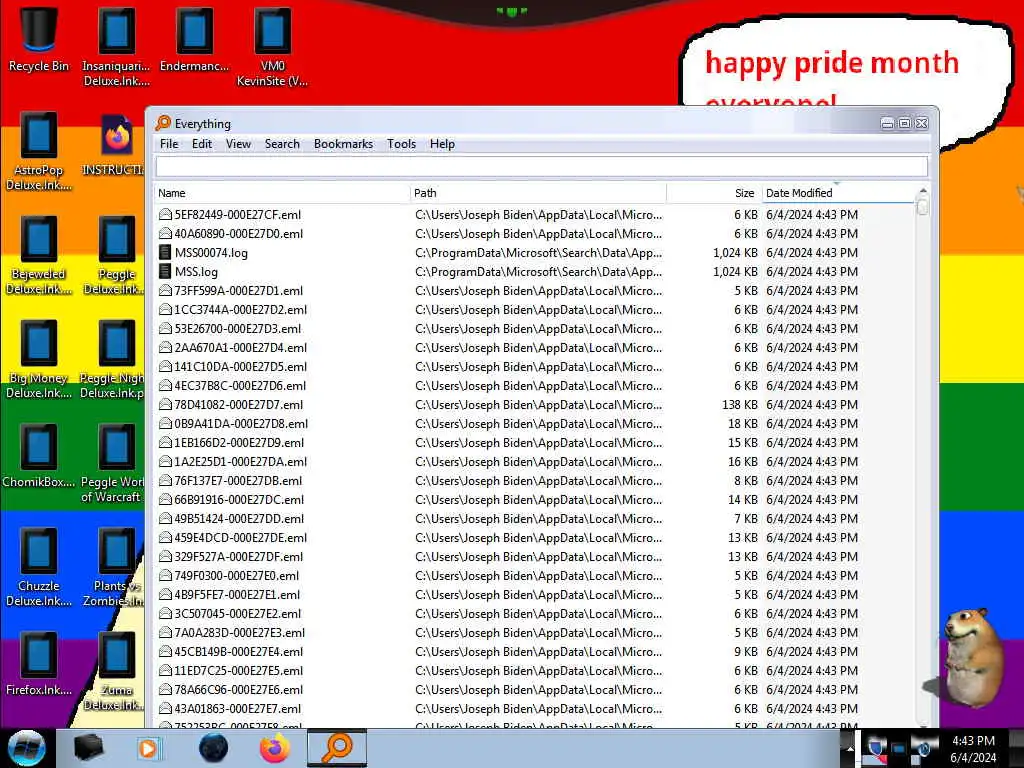
Task: Open the View menu
Action: [x=238, y=144]
